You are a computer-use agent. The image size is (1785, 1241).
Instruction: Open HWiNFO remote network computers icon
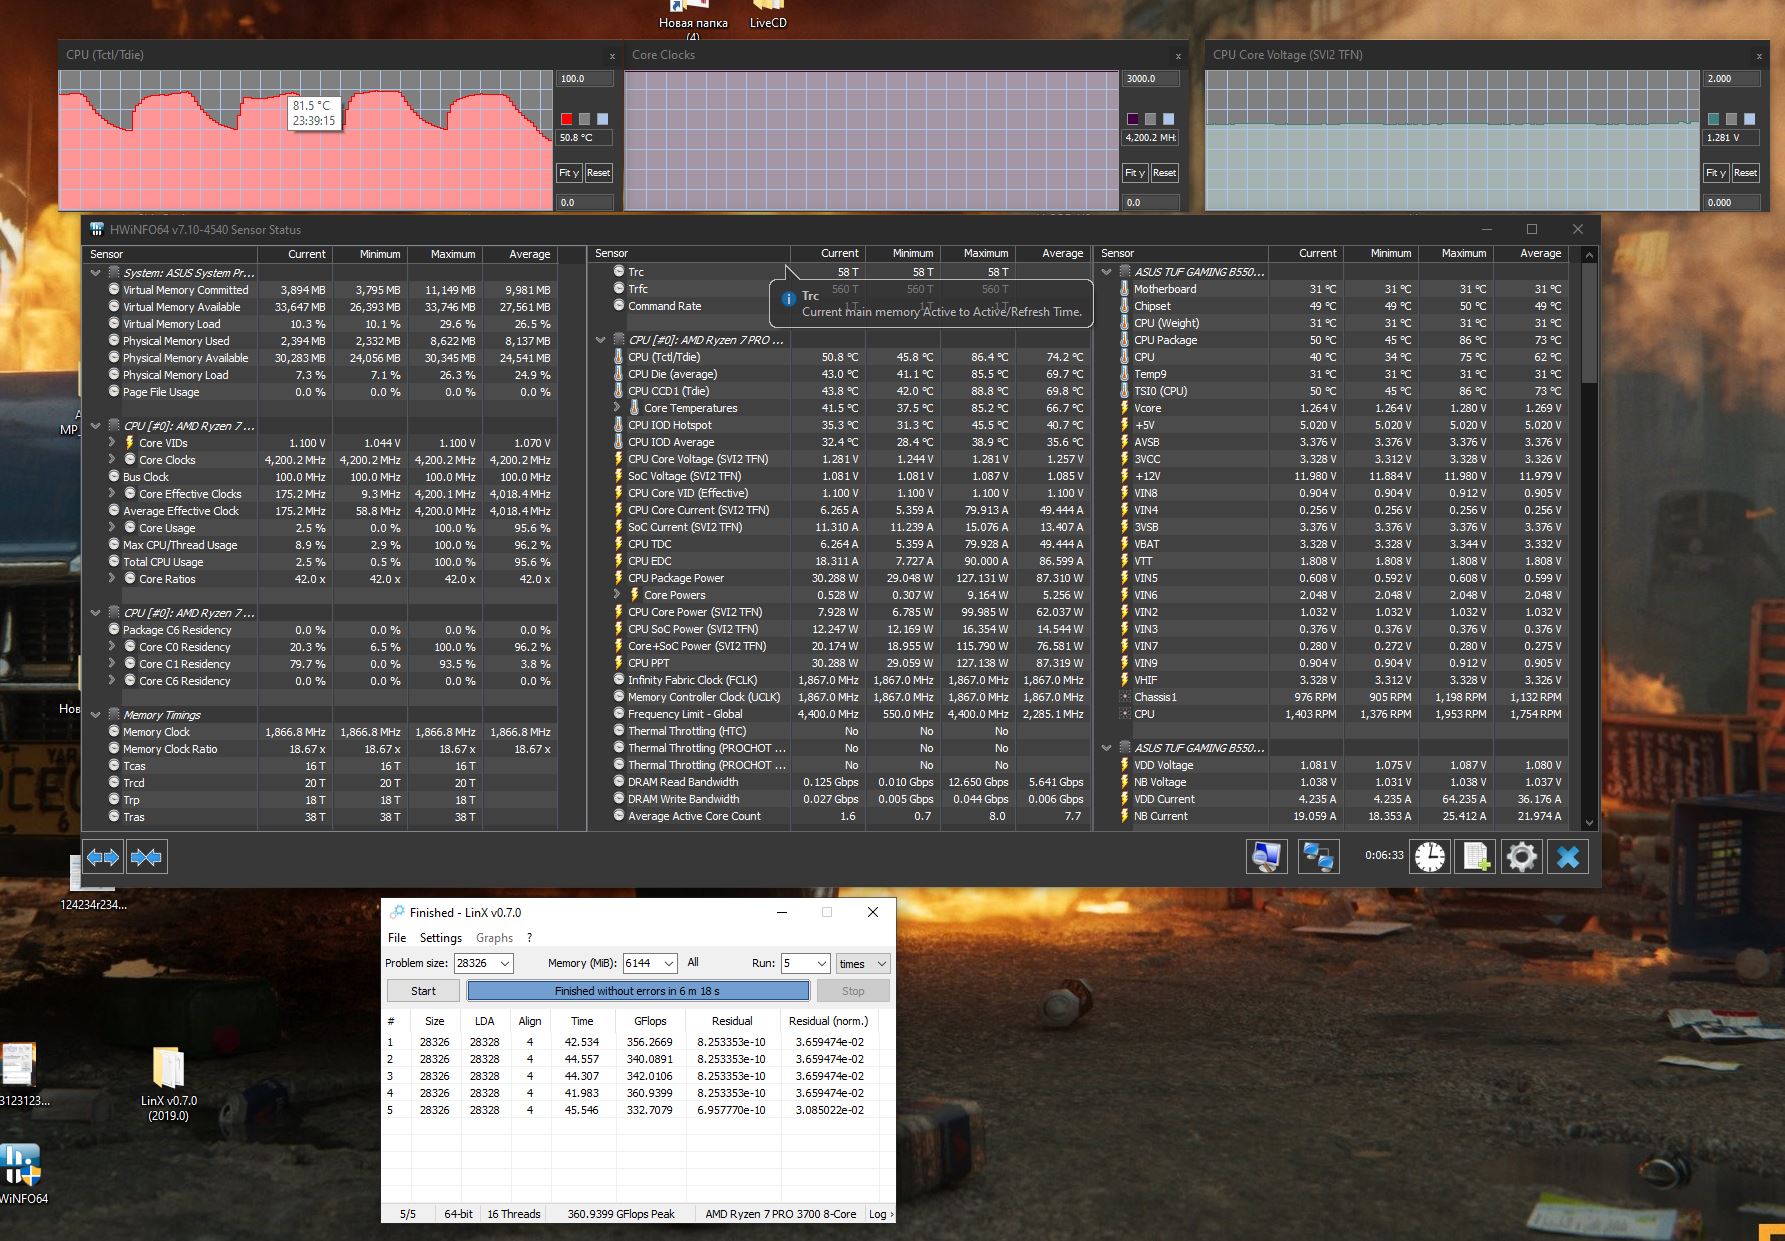(x=1319, y=857)
